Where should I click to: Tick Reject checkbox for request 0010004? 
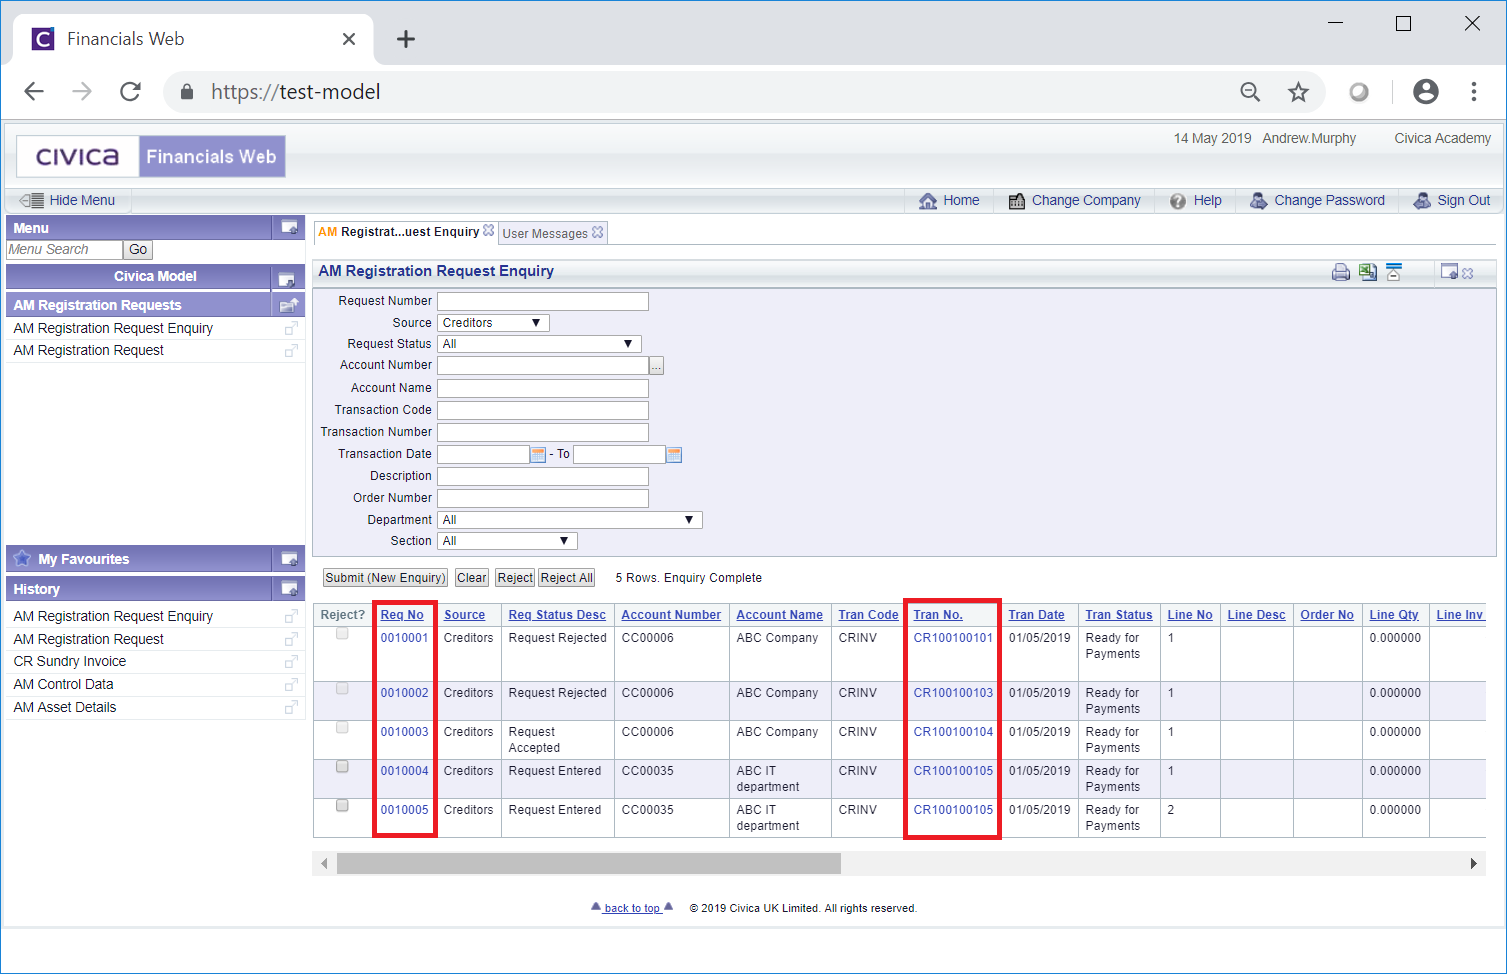pos(342,767)
